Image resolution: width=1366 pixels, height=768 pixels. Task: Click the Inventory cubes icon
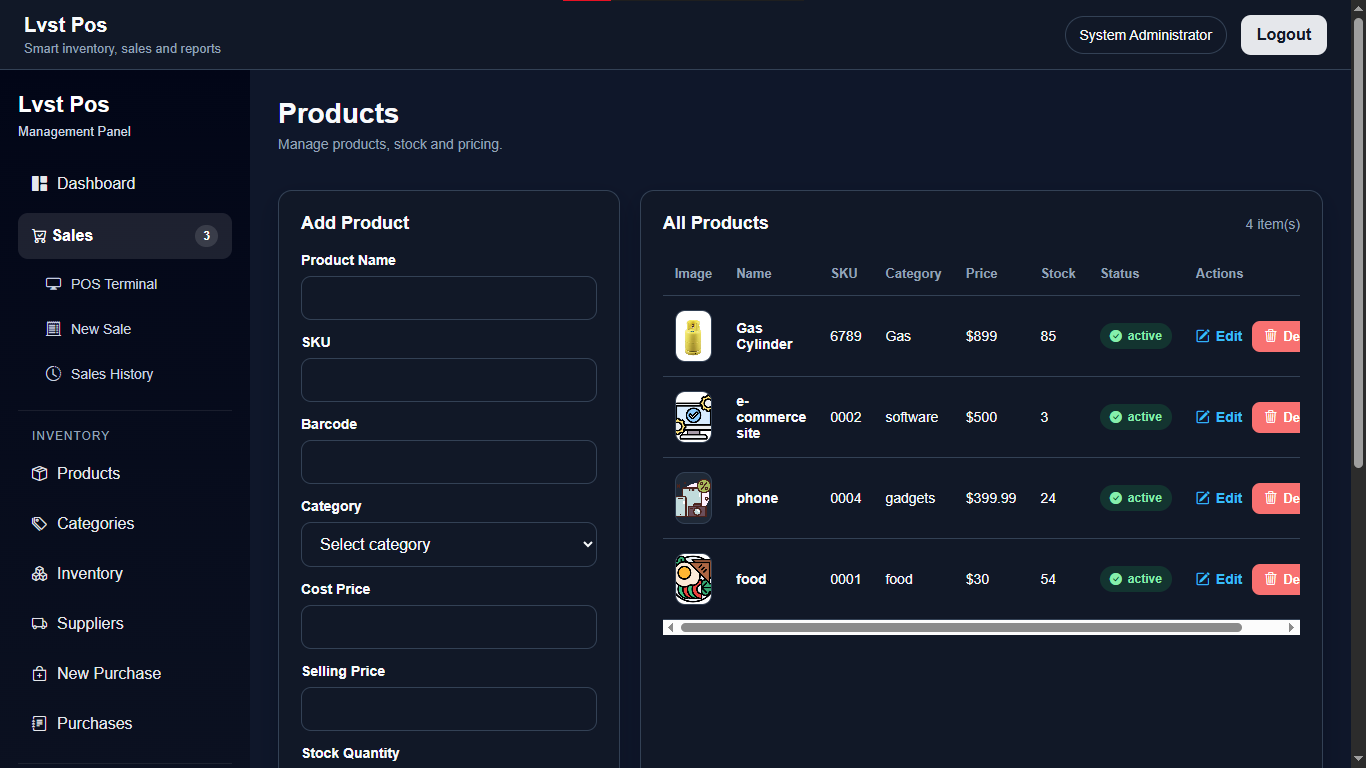point(40,574)
